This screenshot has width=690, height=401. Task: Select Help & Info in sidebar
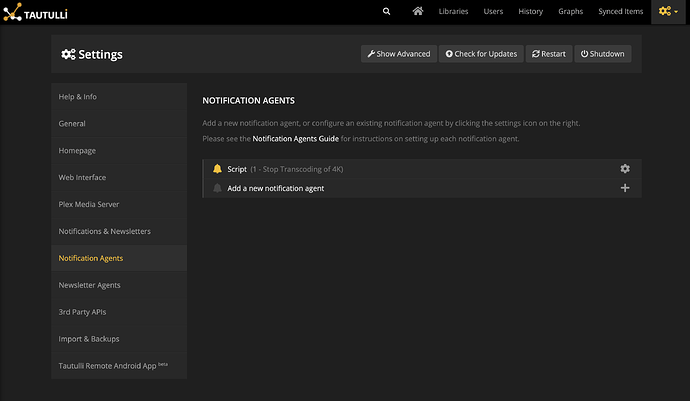(119, 96)
